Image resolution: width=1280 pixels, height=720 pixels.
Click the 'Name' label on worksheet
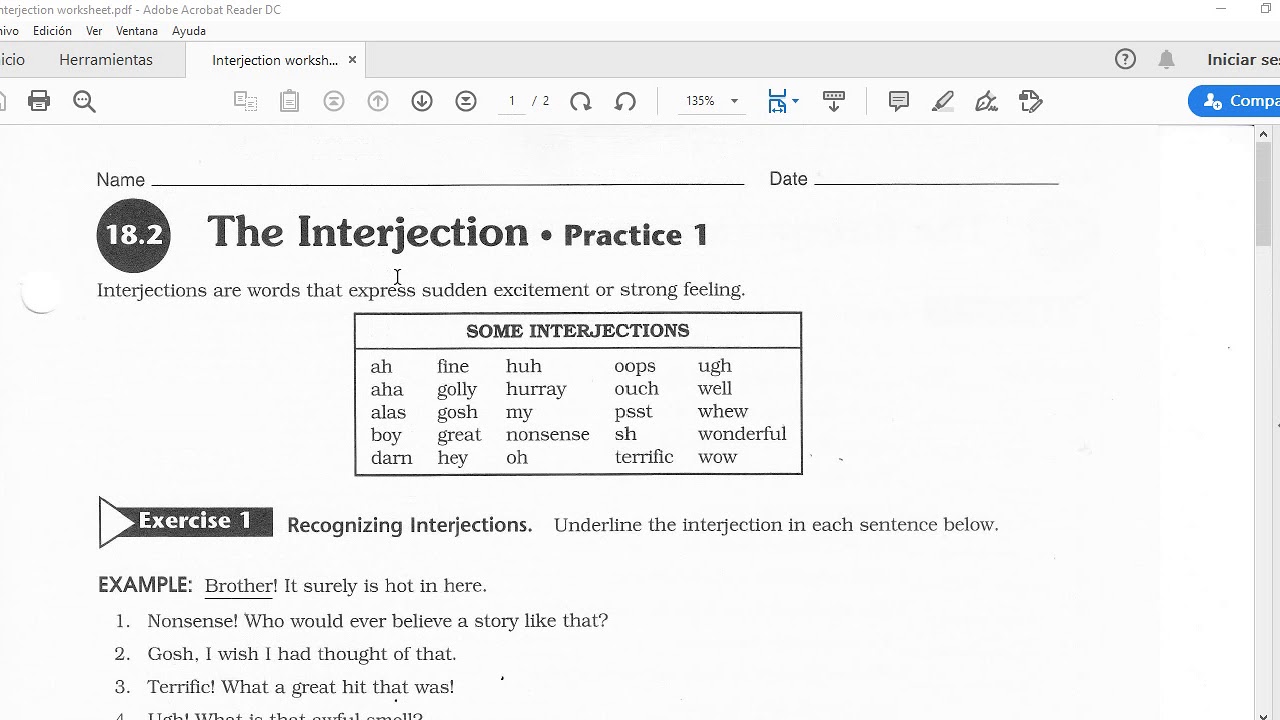[x=121, y=180]
